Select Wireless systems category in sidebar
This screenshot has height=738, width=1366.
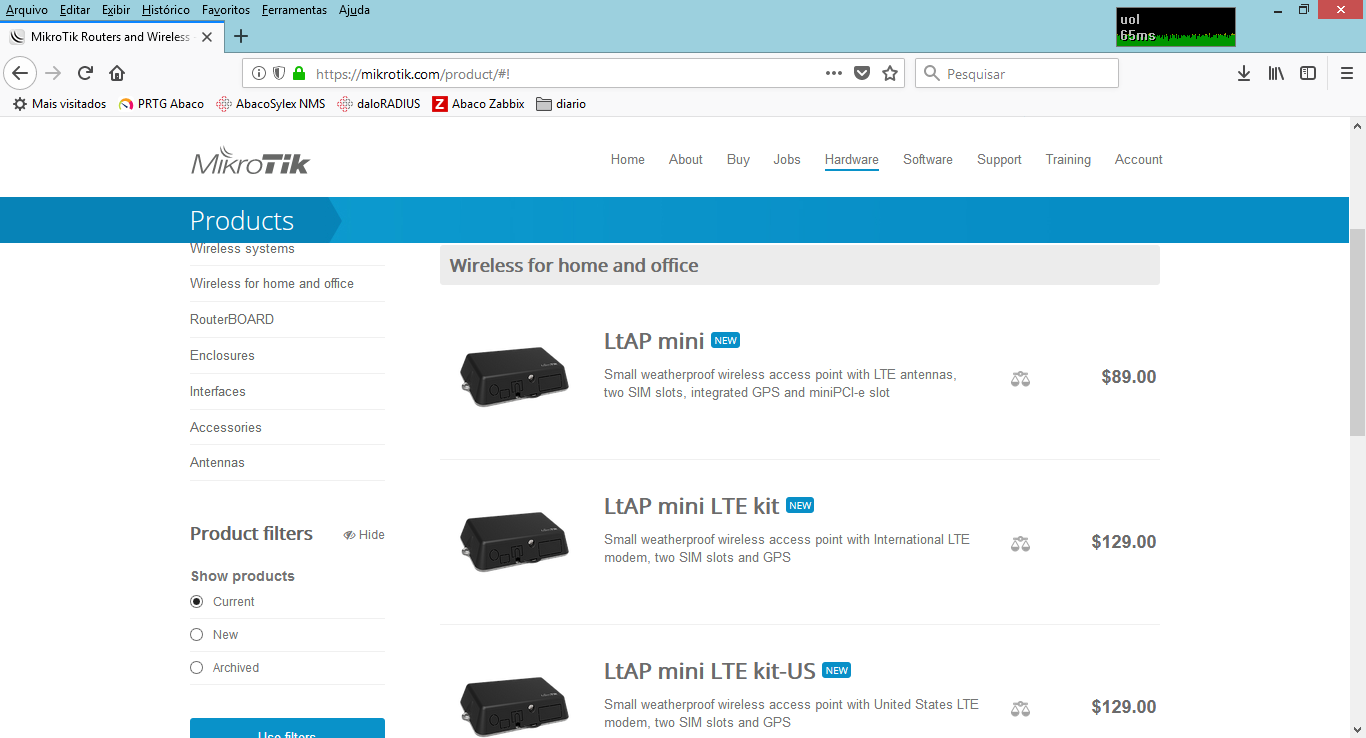[242, 249]
